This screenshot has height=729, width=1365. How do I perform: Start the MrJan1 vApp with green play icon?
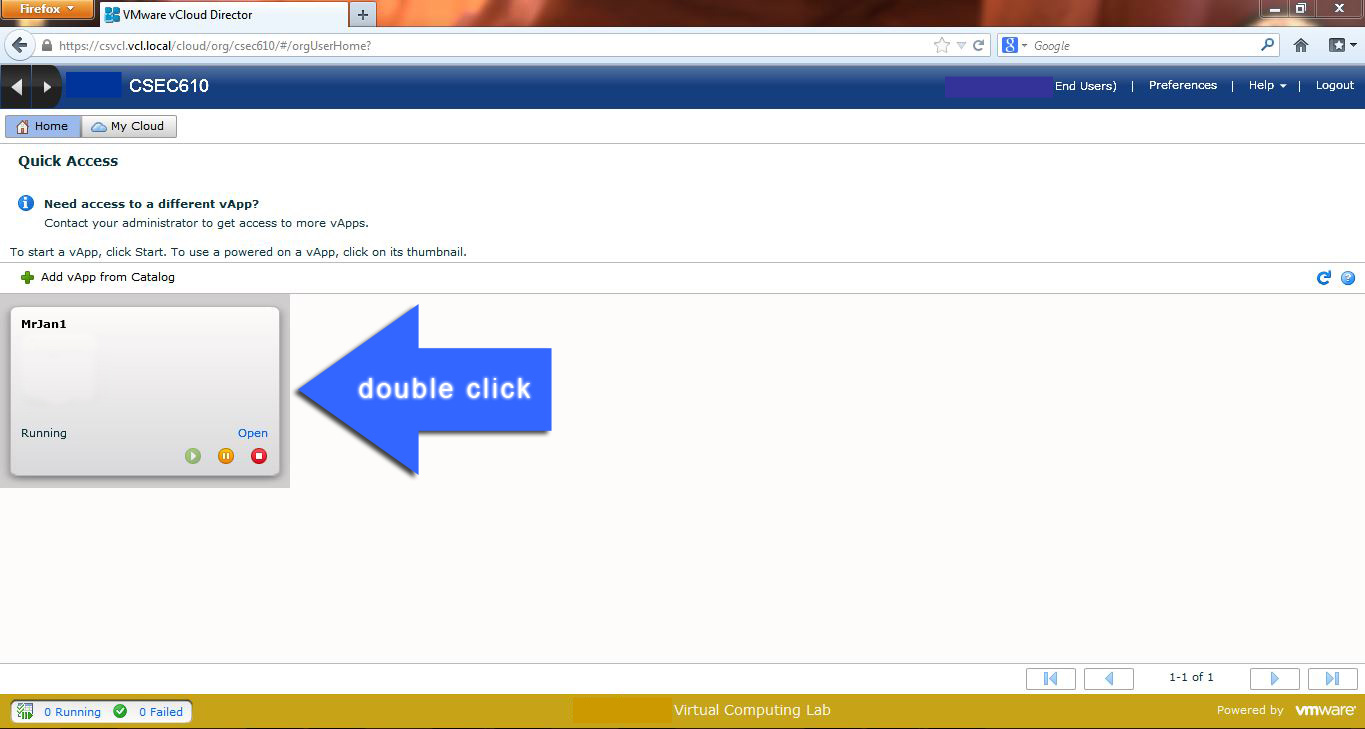click(x=193, y=456)
